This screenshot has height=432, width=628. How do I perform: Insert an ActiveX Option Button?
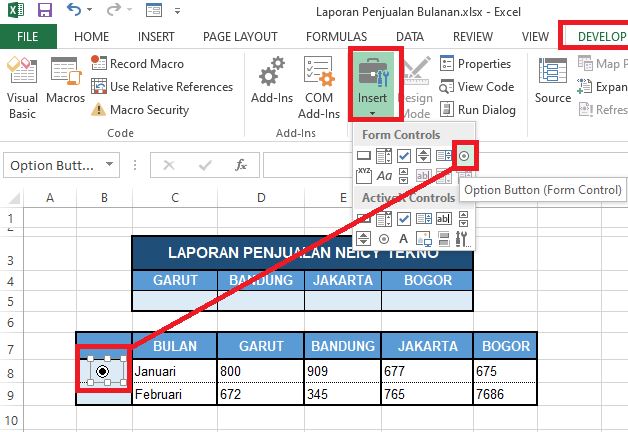click(x=384, y=239)
